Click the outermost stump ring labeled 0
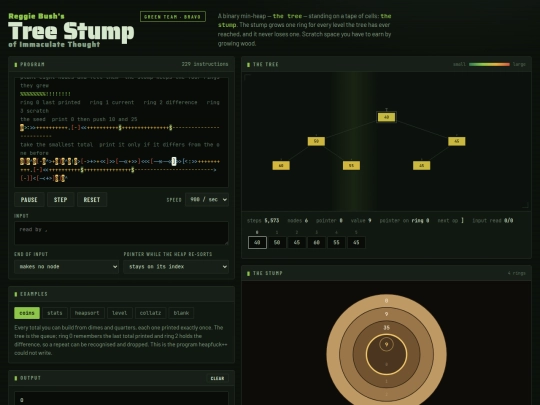 pyautogui.click(x=386, y=301)
